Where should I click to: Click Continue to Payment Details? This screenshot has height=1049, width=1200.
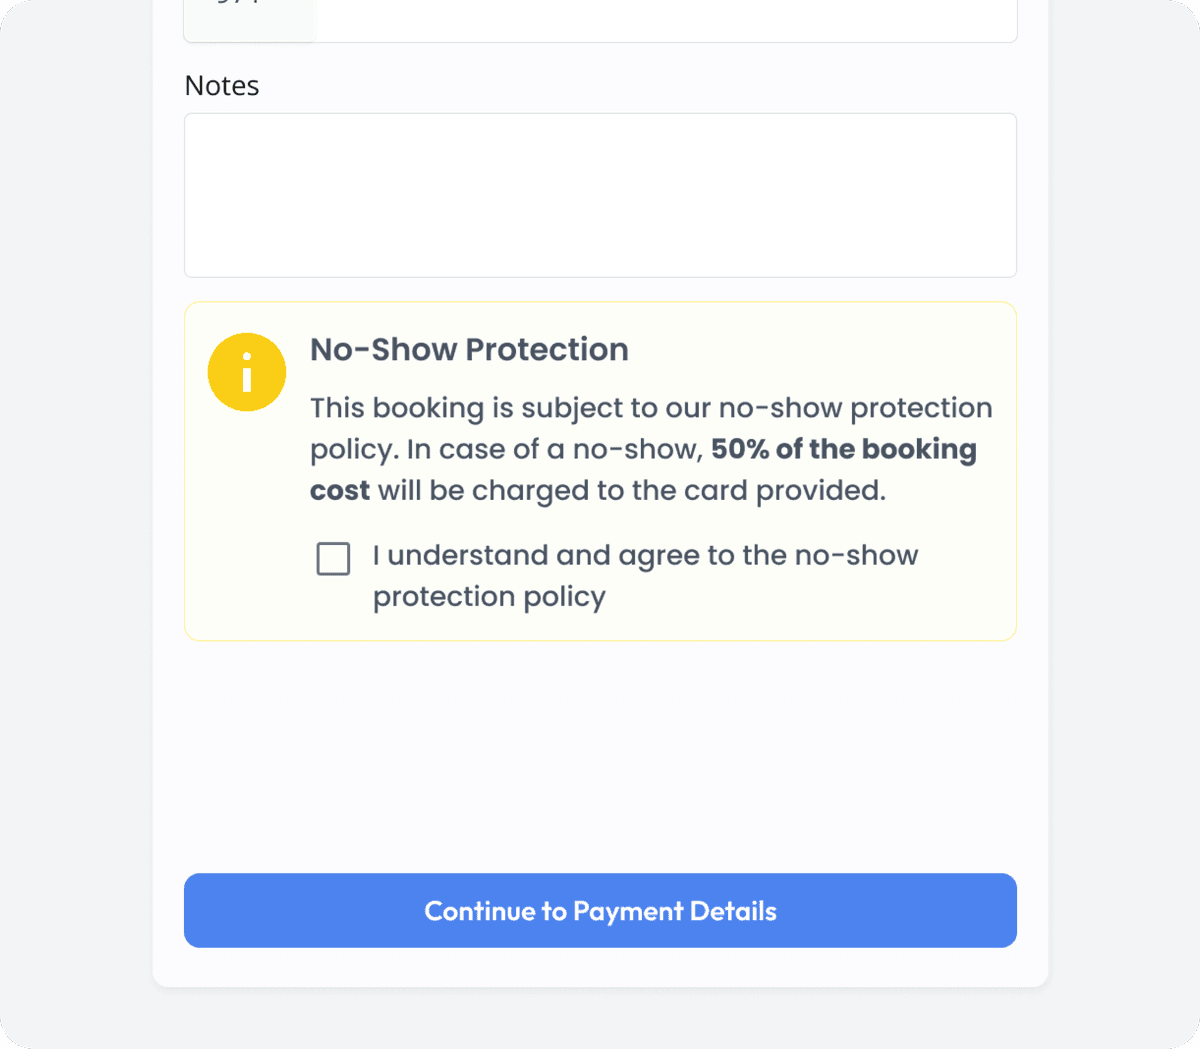(x=600, y=910)
